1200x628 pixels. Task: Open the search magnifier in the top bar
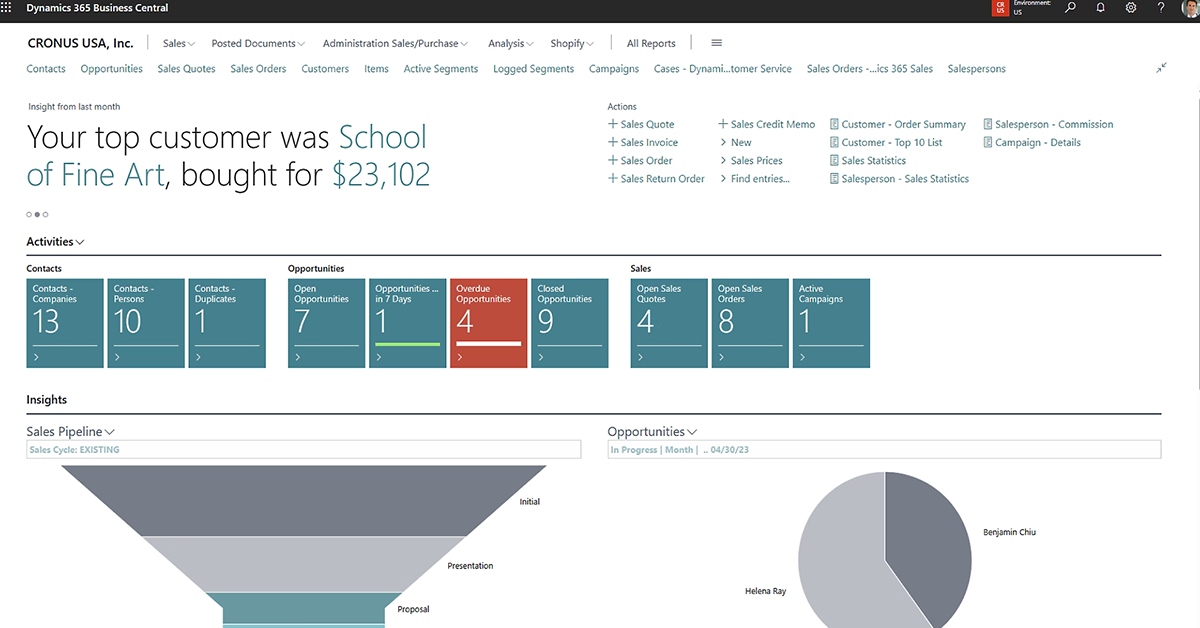(1071, 8)
